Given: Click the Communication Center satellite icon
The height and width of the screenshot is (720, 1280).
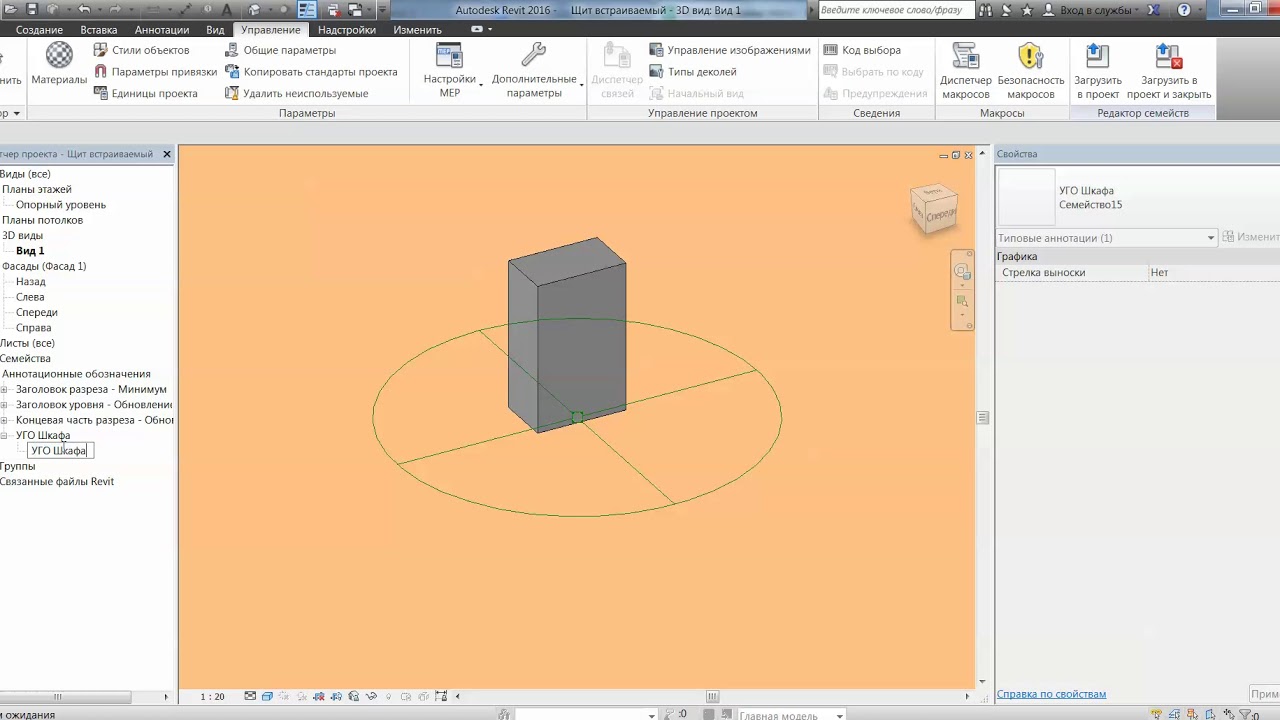Looking at the screenshot, I should point(1007,10).
